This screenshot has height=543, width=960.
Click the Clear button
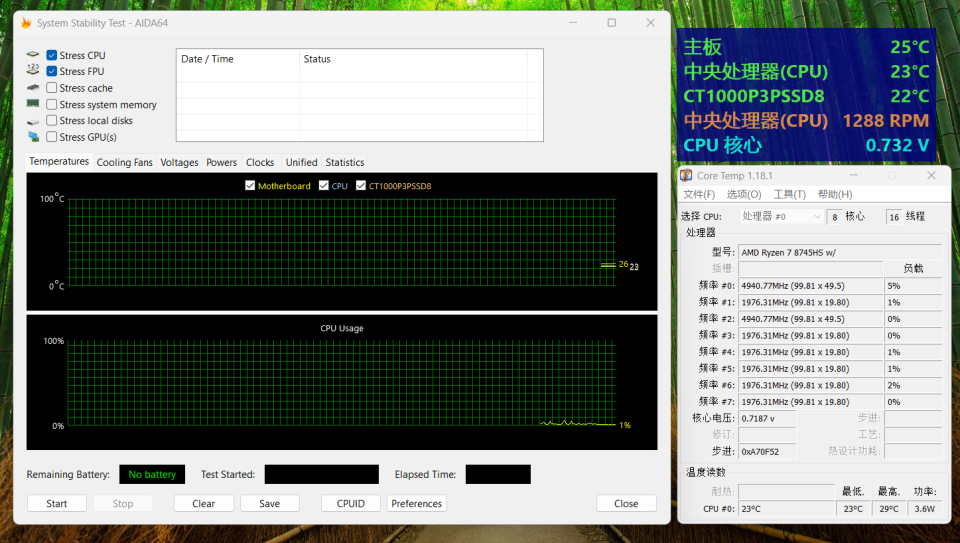coord(204,503)
